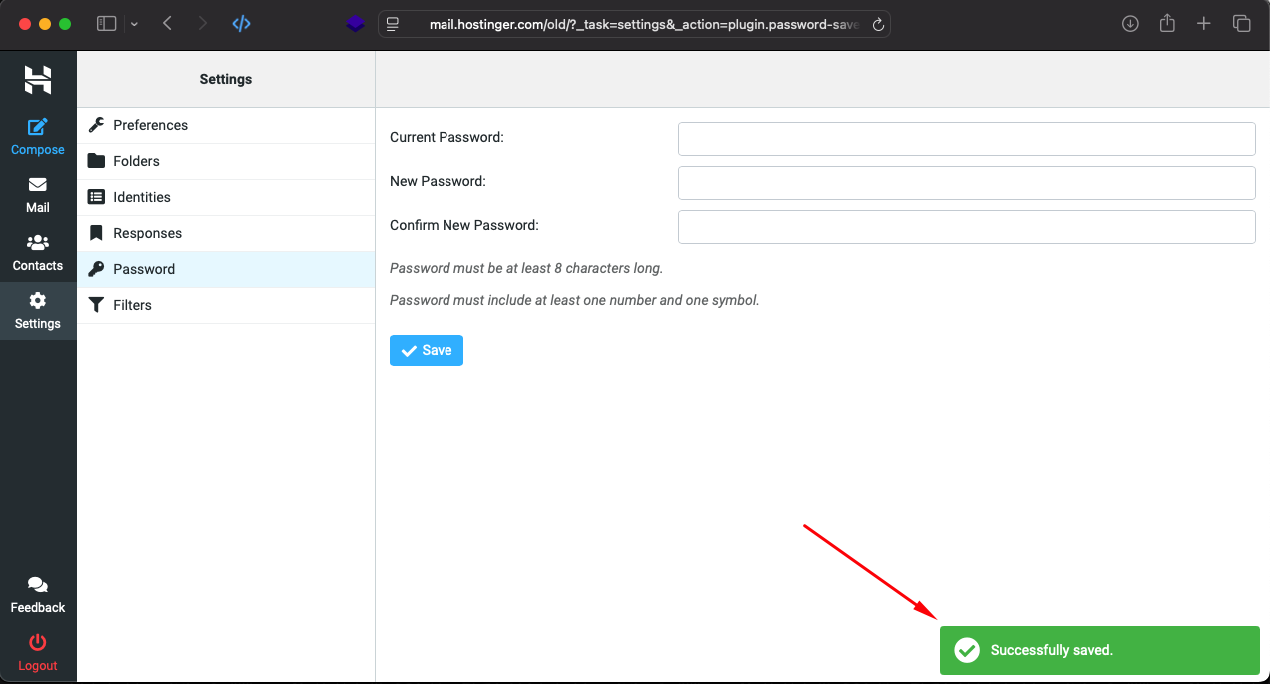This screenshot has width=1270, height=684.
Task: Reload the page with the refresh icon
Action: pos(878,25)
